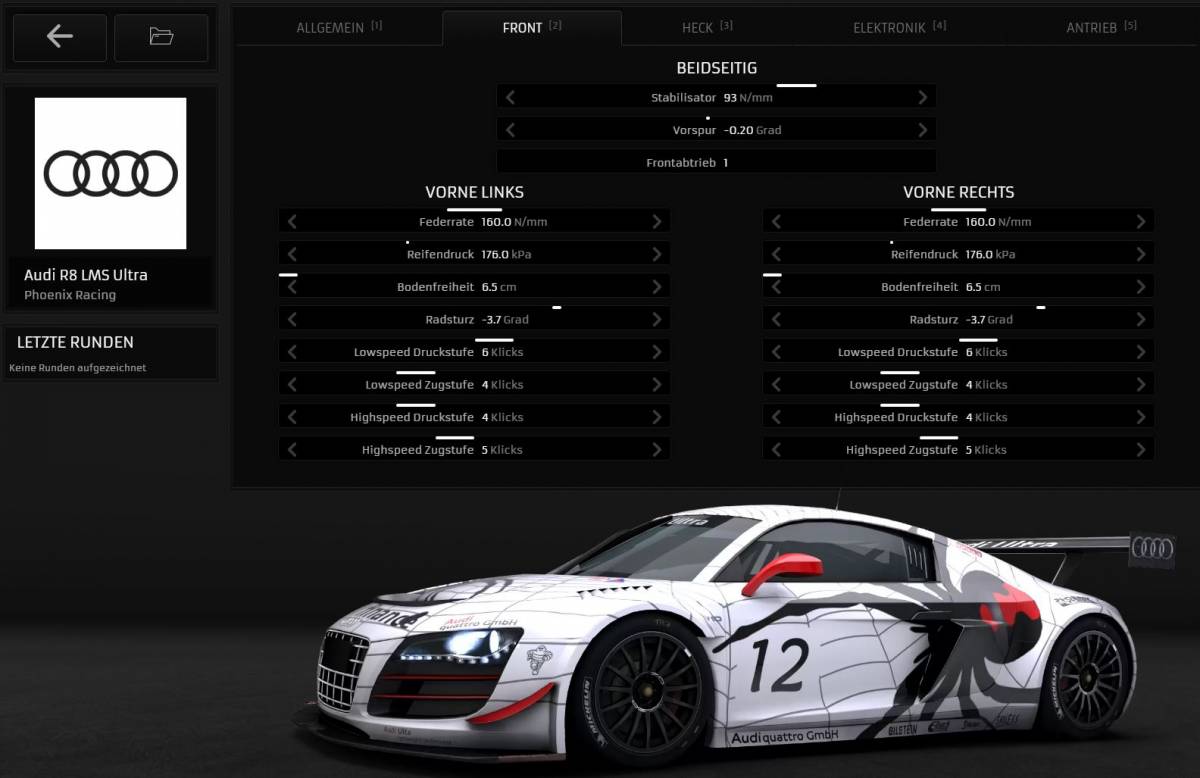Open the load setup folder icon
1200x778 pixels.
[161, 37]
